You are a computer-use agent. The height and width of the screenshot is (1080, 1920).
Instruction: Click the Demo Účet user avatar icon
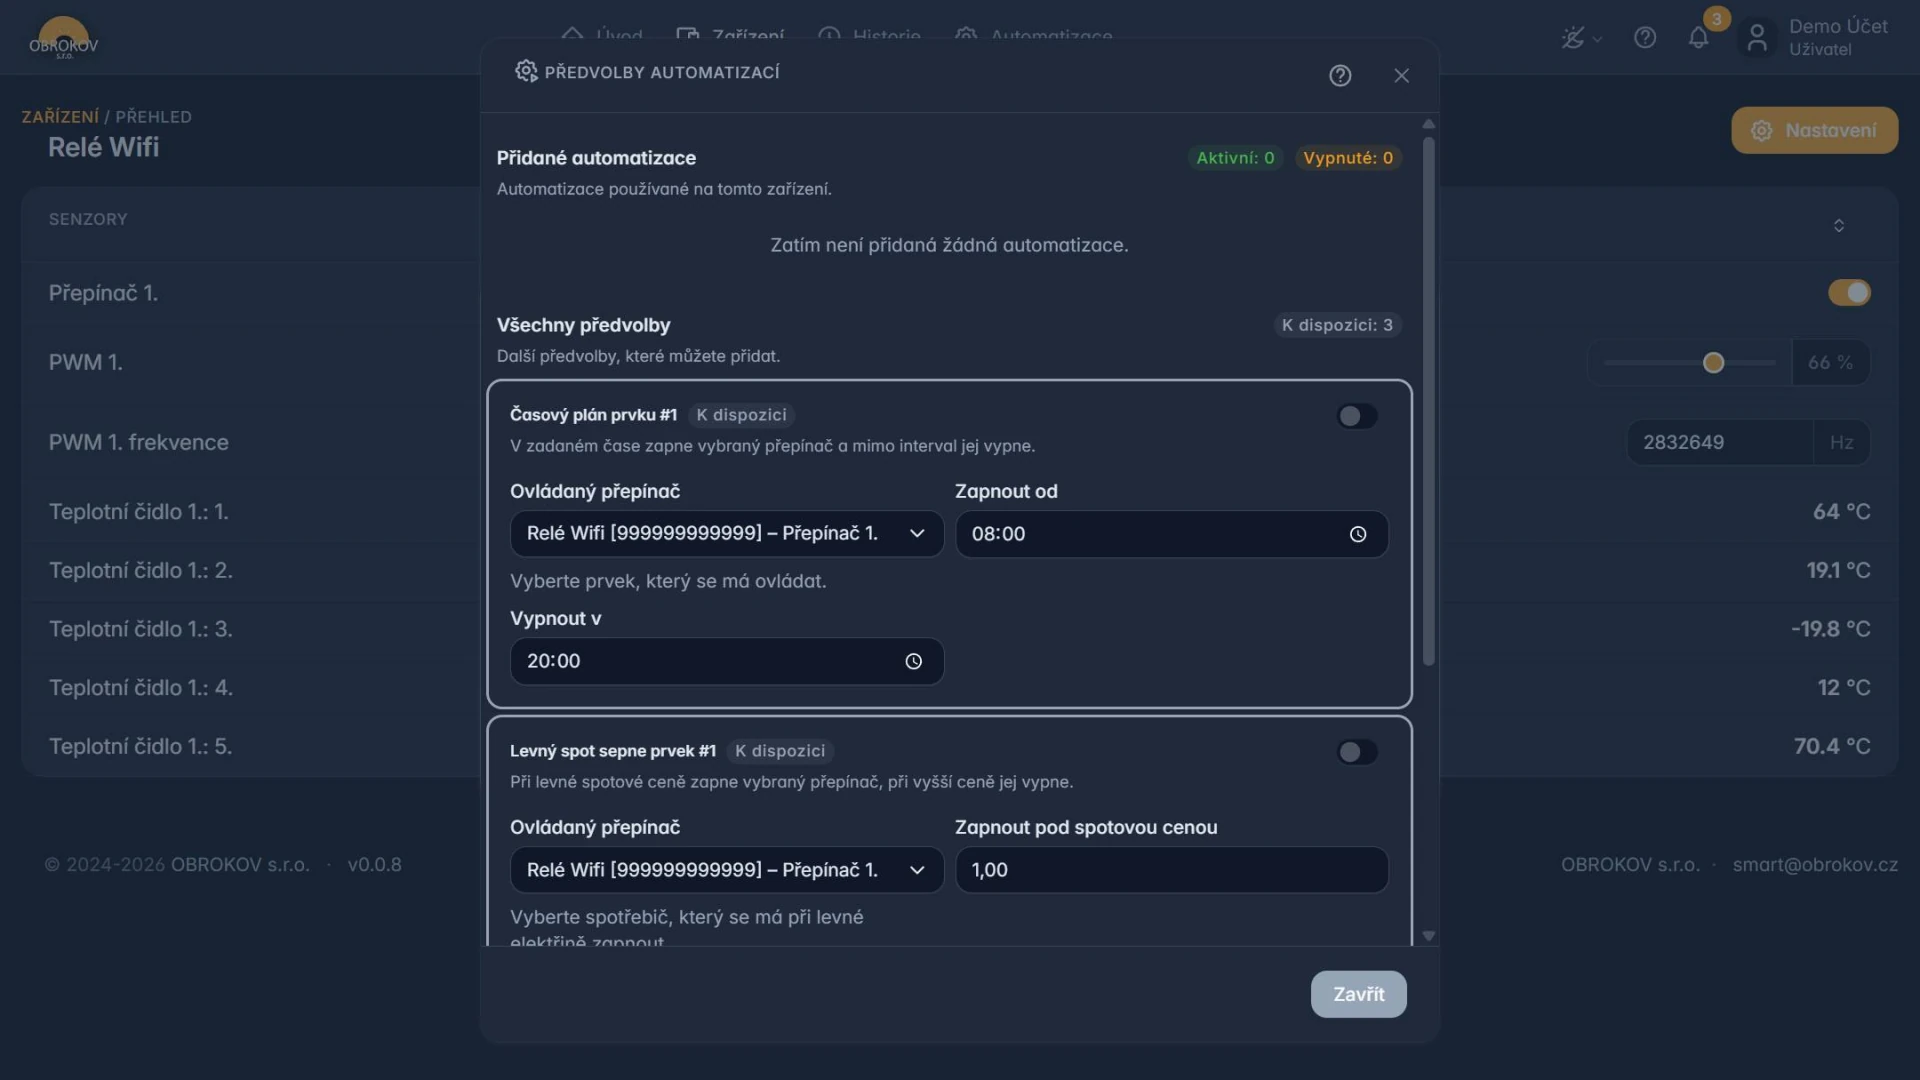(x=1756, y=38)
